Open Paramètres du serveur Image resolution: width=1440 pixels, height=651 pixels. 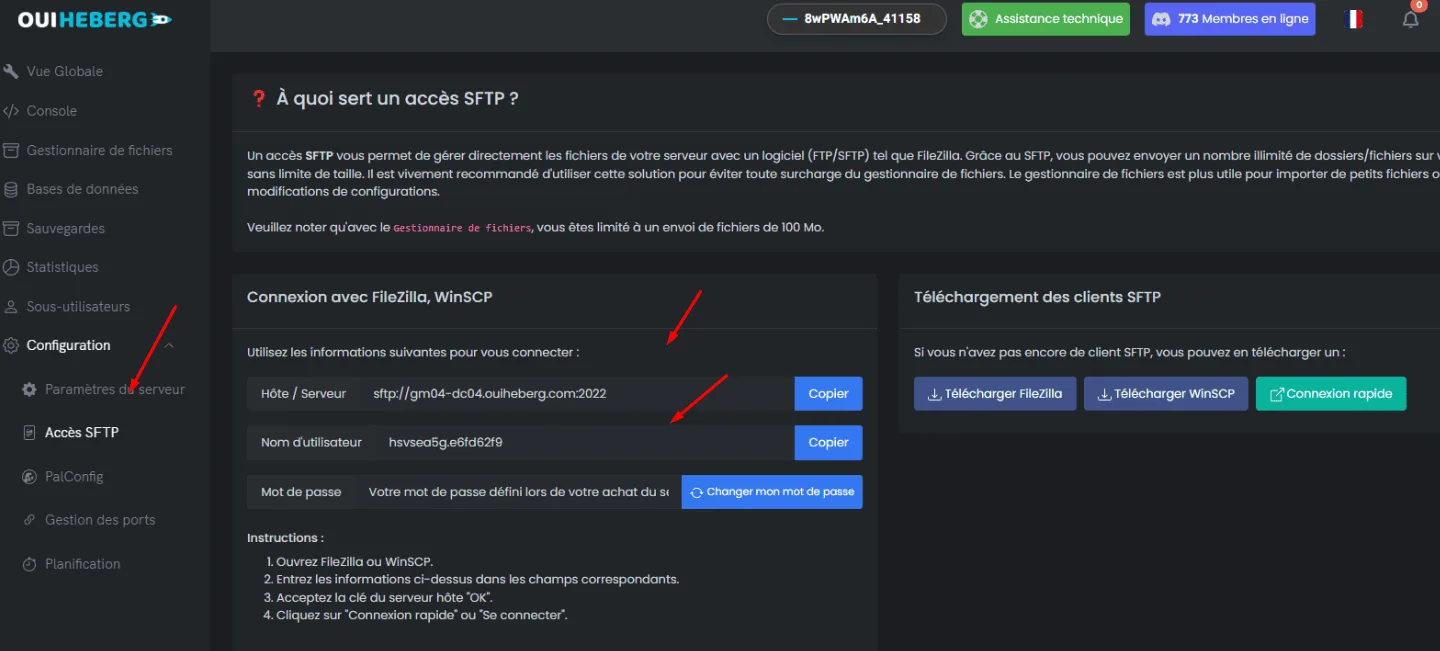pyautogui.click(x=114, y=389)
